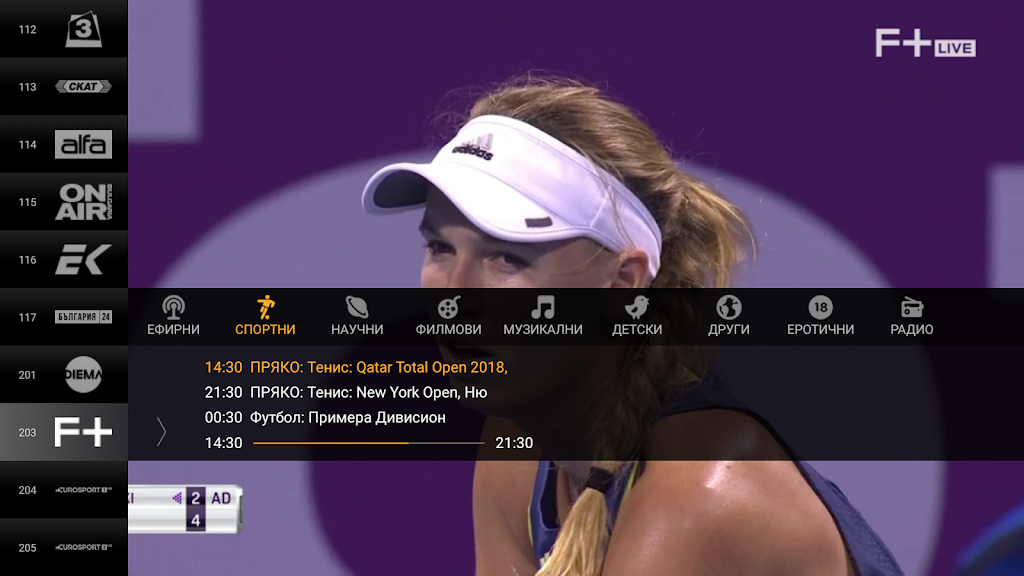Click the program progress bar
1024x576 pixels.
point(369,443)
